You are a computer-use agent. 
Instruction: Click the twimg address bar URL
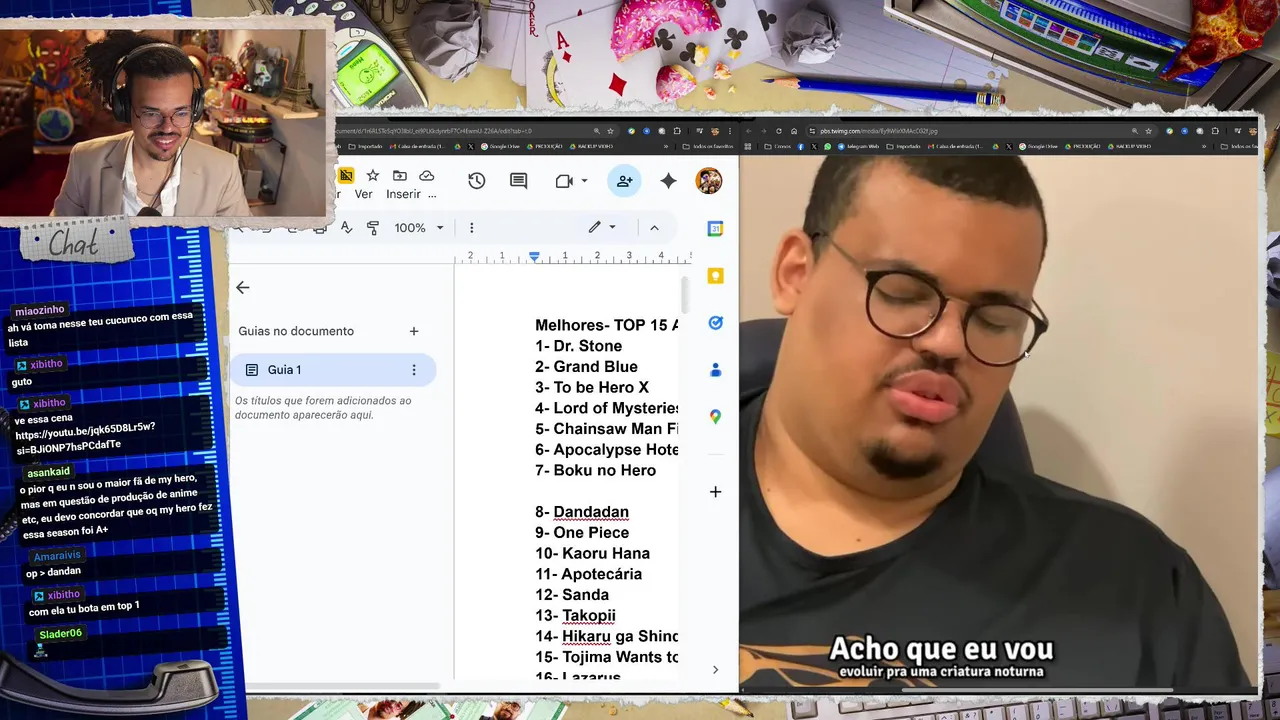tap(878, 131)
